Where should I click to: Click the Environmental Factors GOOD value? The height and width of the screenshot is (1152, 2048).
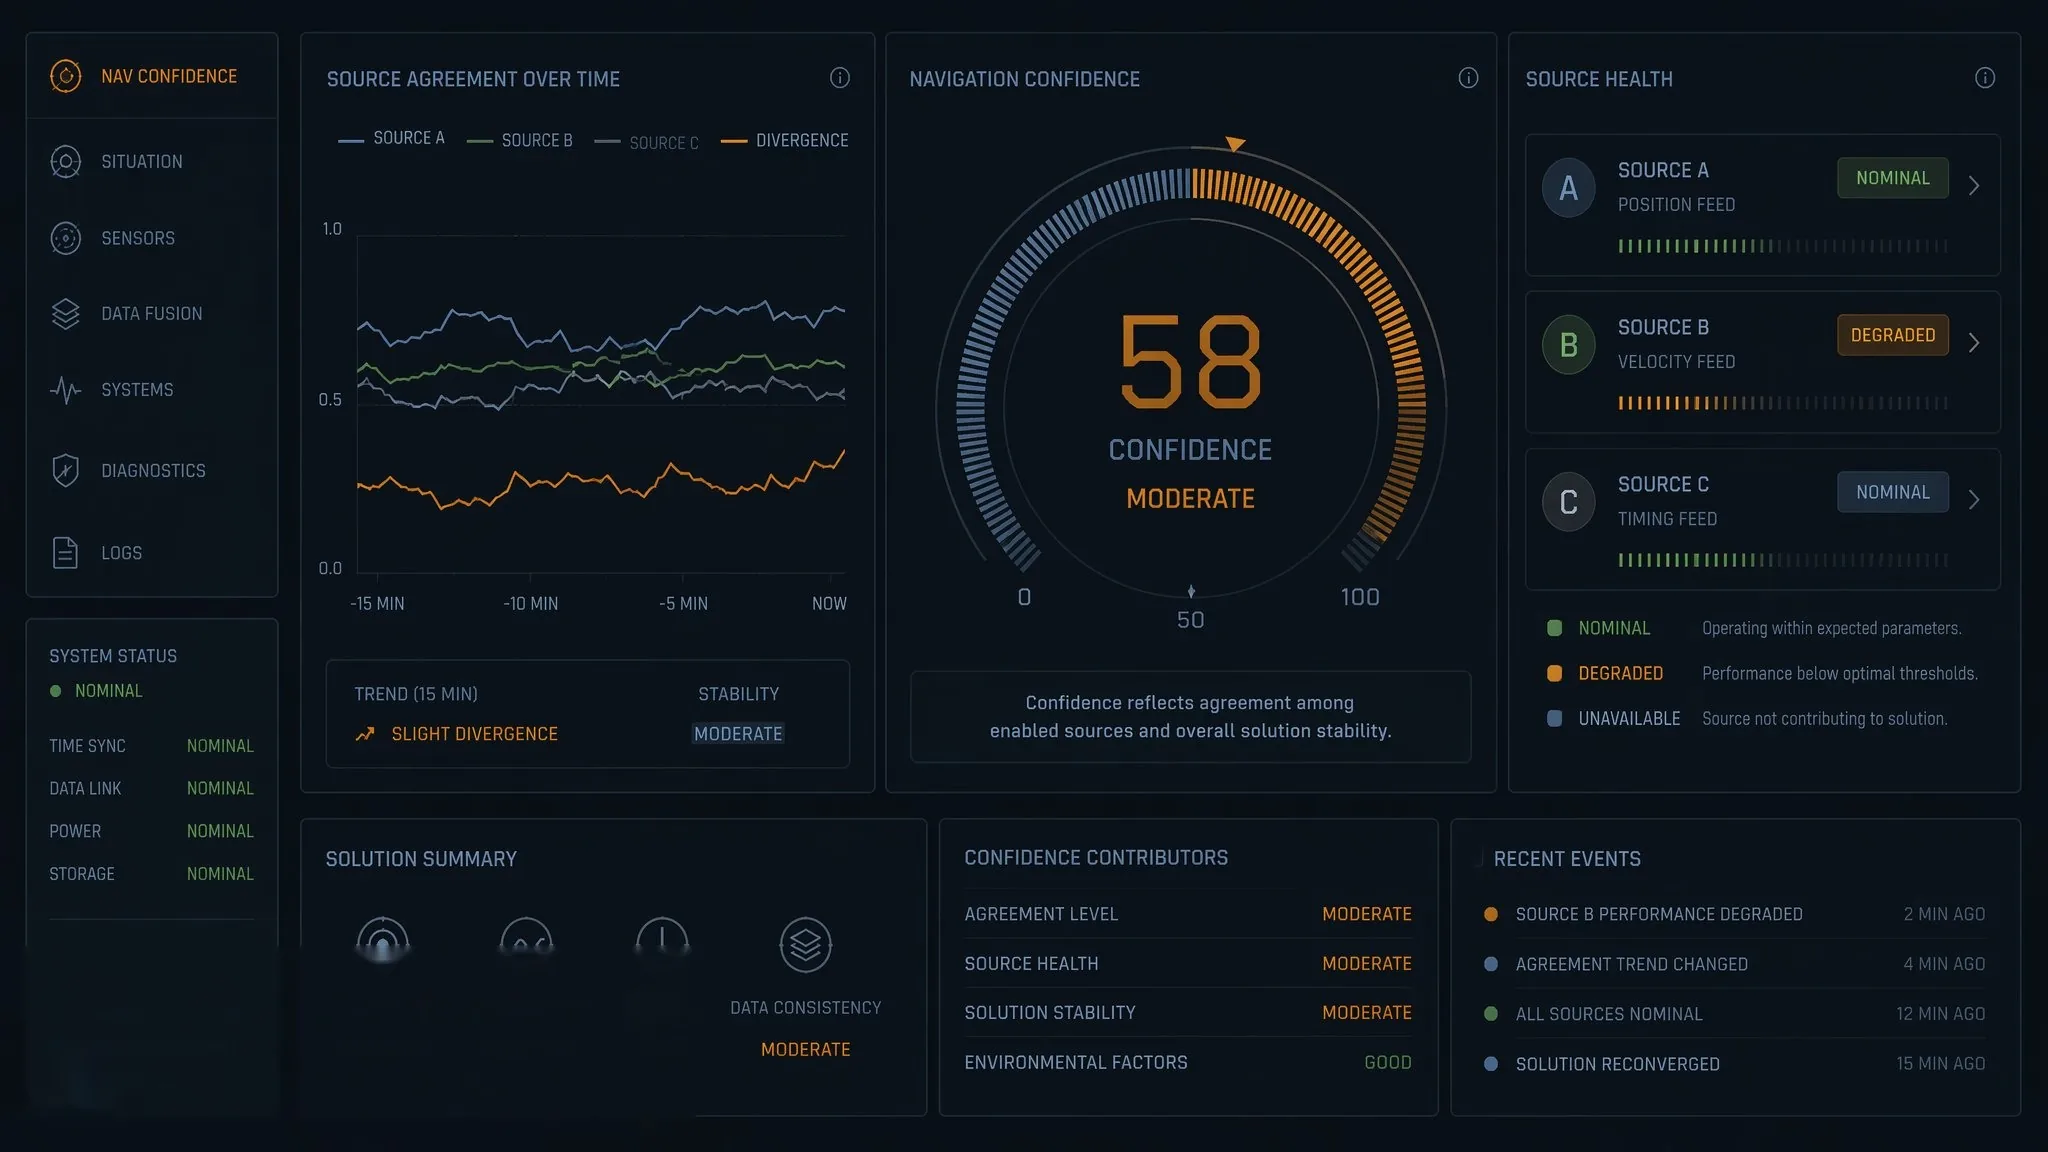[x=1388, y=1063]
